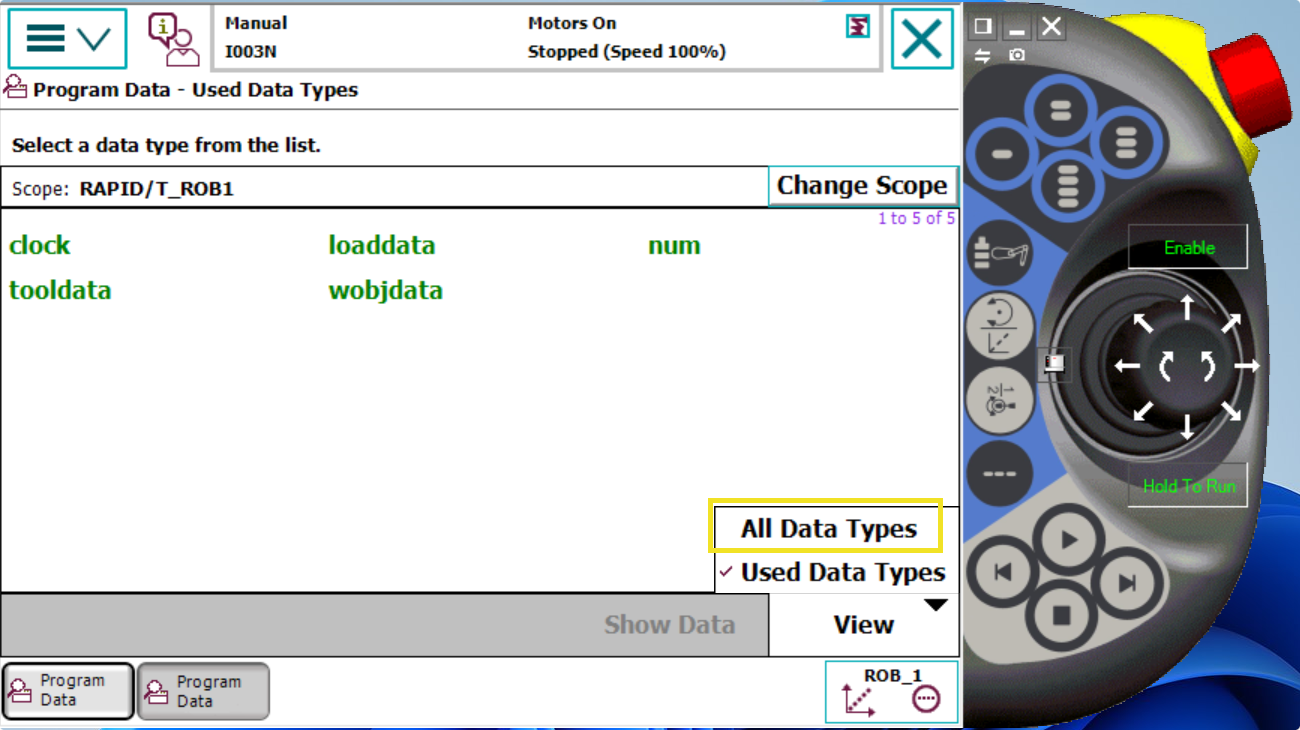
Task: Choose the tooldata data type
Action: 60,291
